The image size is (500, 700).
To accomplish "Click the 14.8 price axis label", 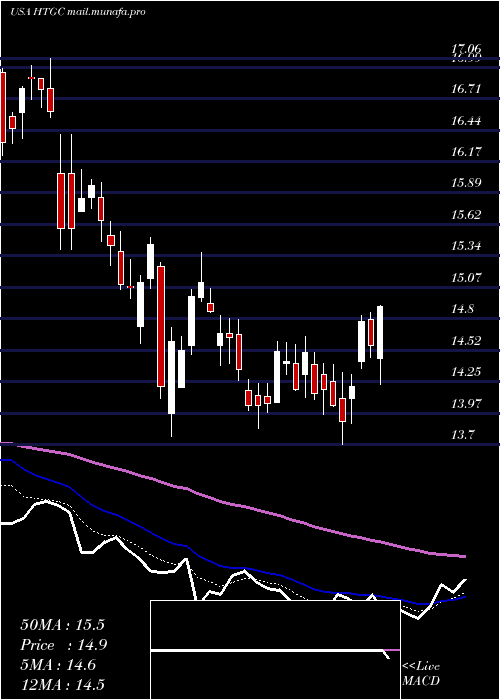I will pyautogui.click(x=462, y=309).
